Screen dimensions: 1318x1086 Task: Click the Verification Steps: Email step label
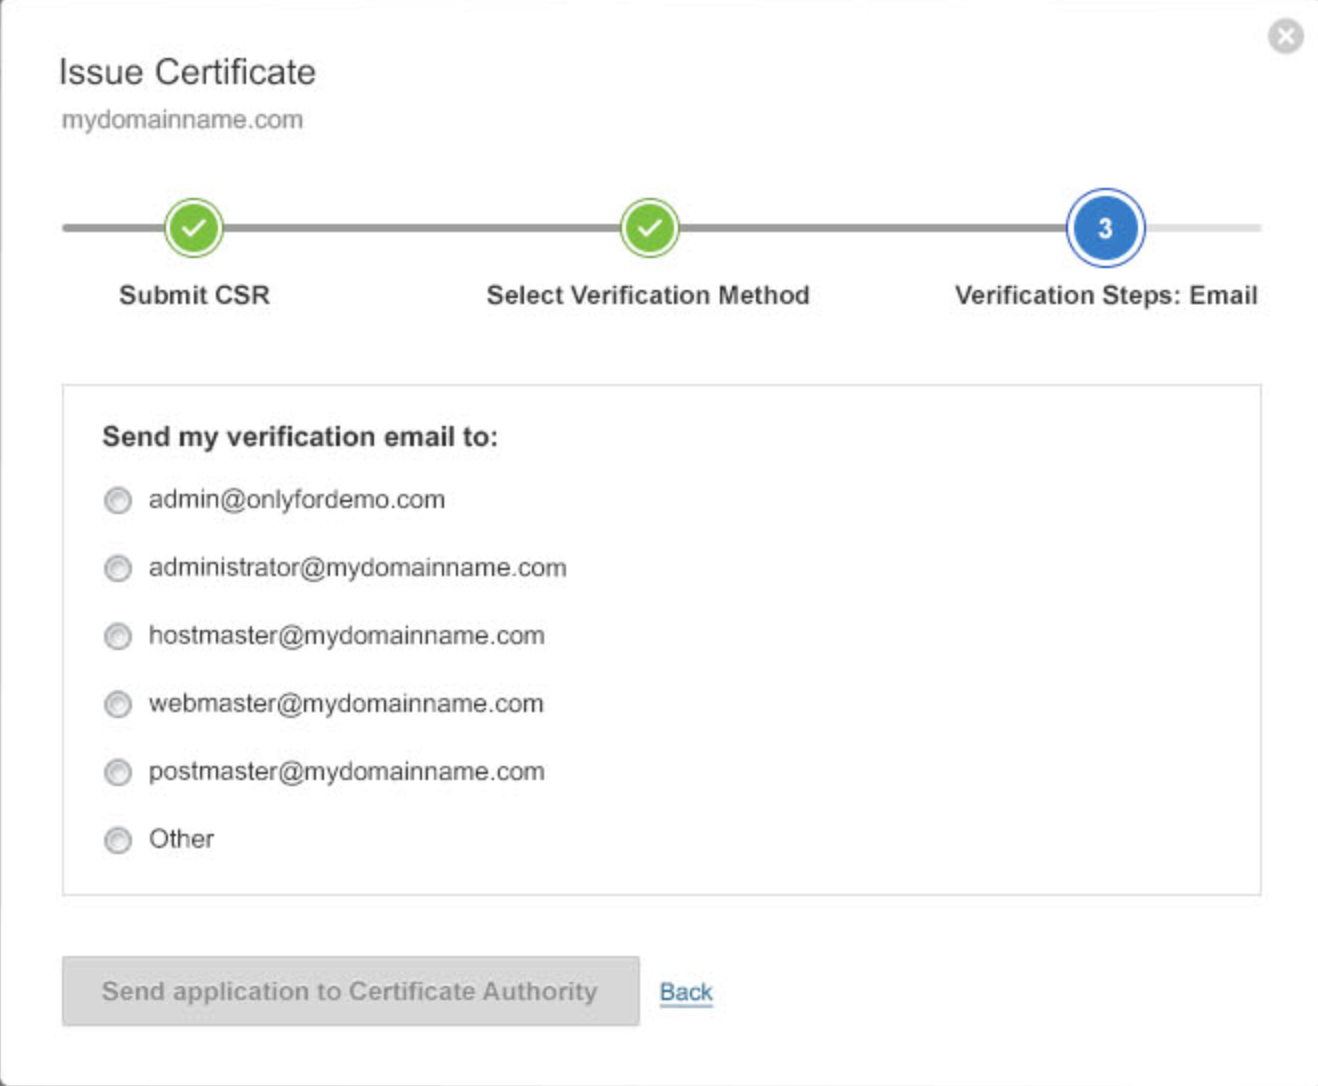1105,295
